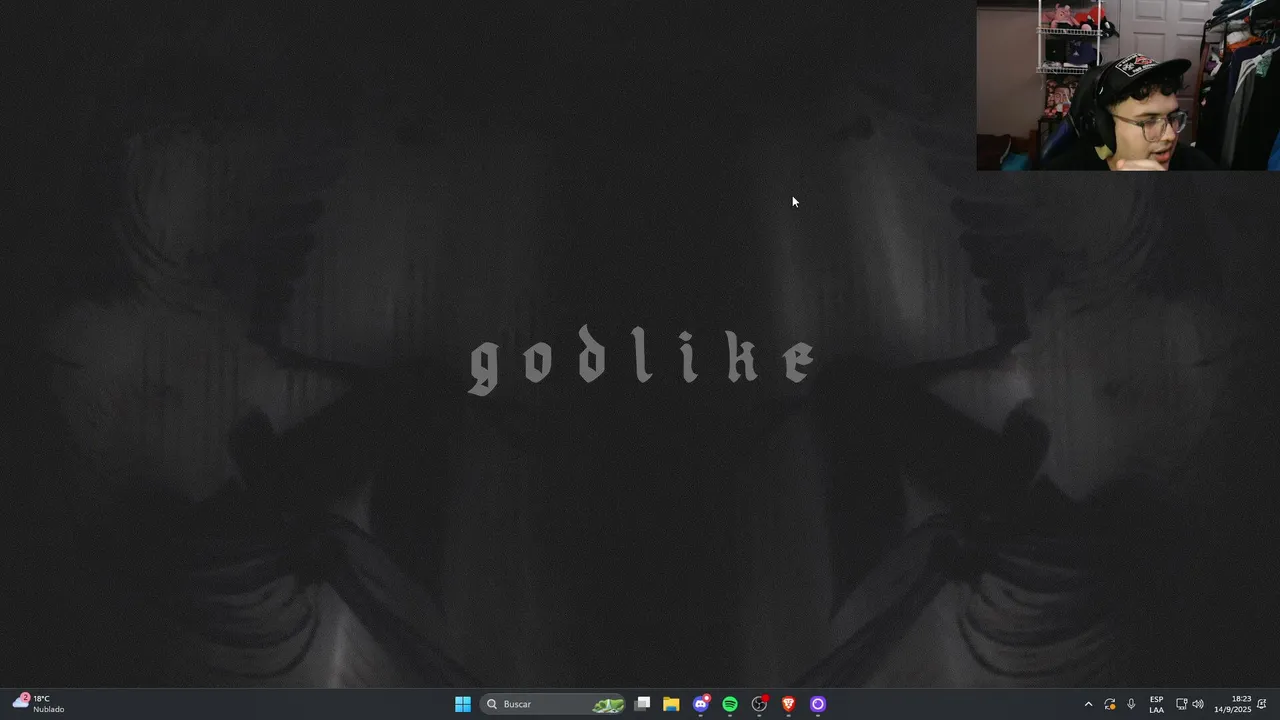This screenshot has width=1280, height=720.
Task: Click the webcam overlay in the corner
Action: pos(1128,85)
